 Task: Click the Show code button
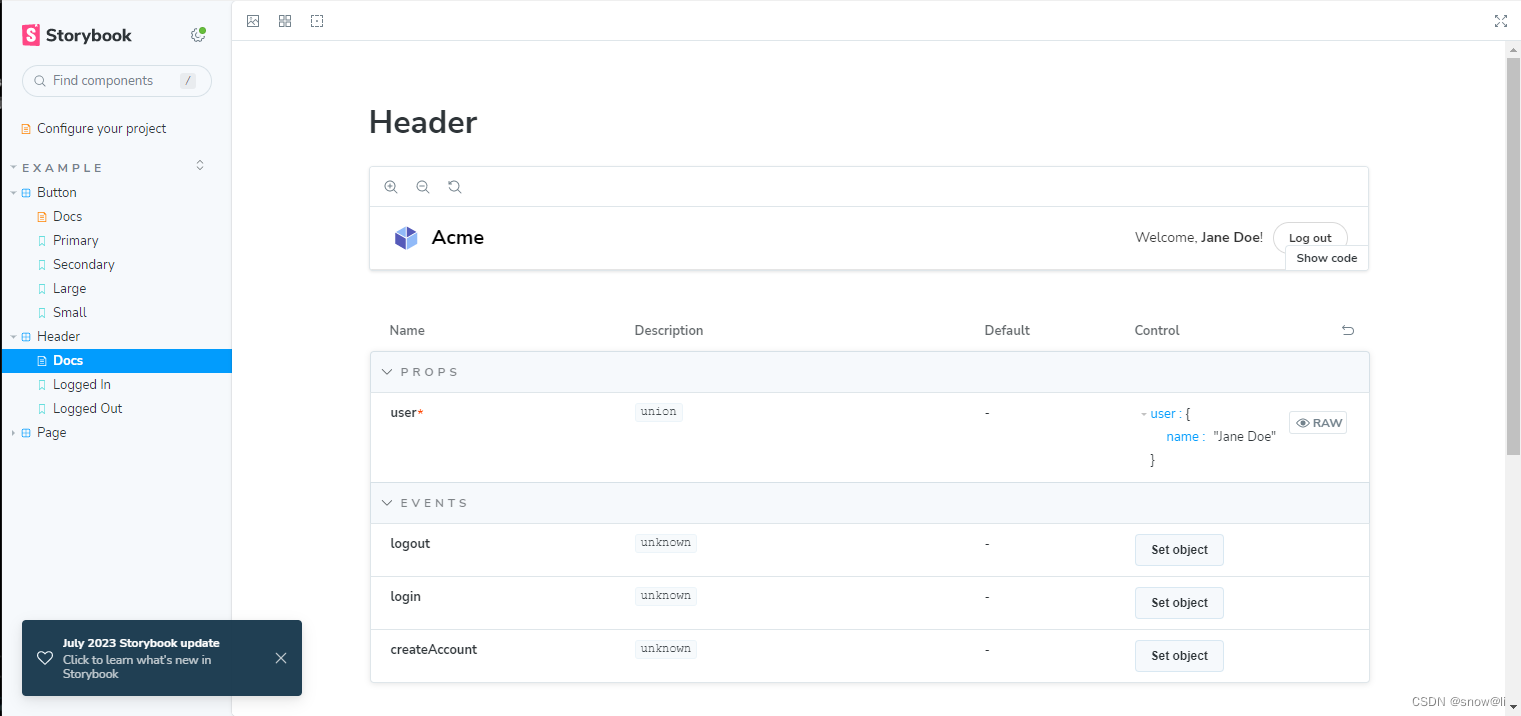[1326, 258]
